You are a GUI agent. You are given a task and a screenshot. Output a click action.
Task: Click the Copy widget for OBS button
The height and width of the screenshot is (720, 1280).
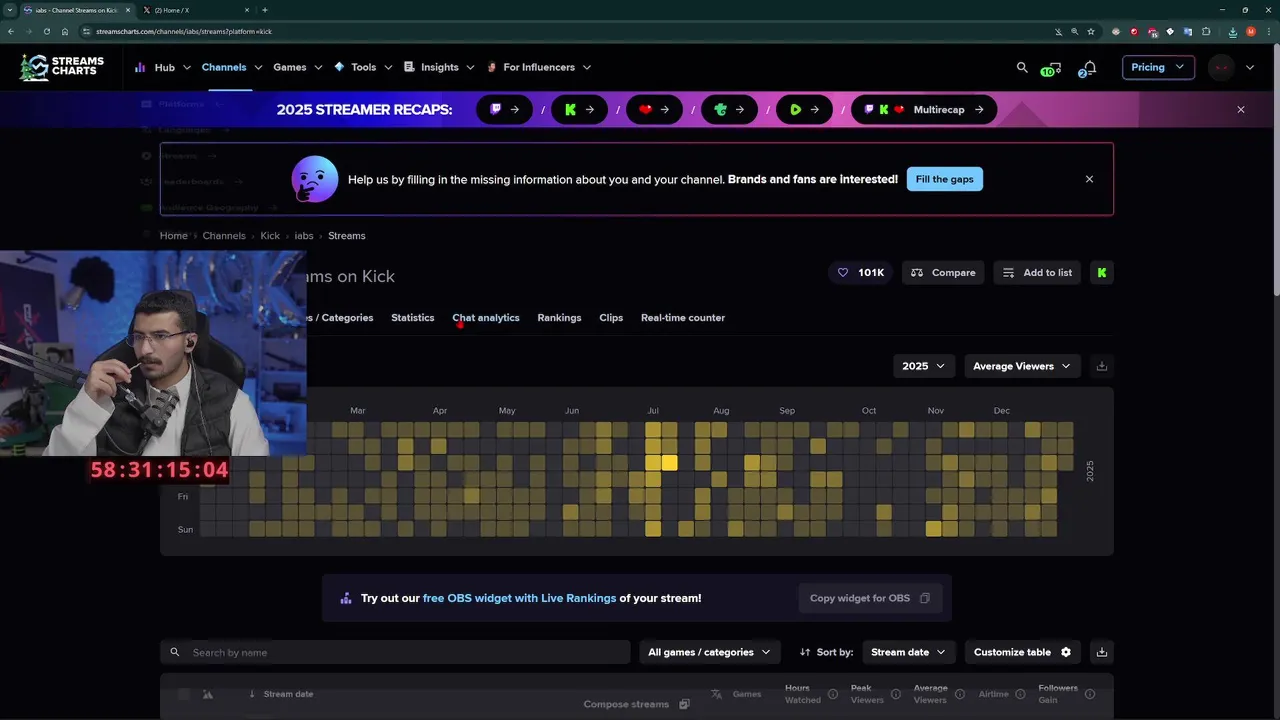click(x=870, y=598)
